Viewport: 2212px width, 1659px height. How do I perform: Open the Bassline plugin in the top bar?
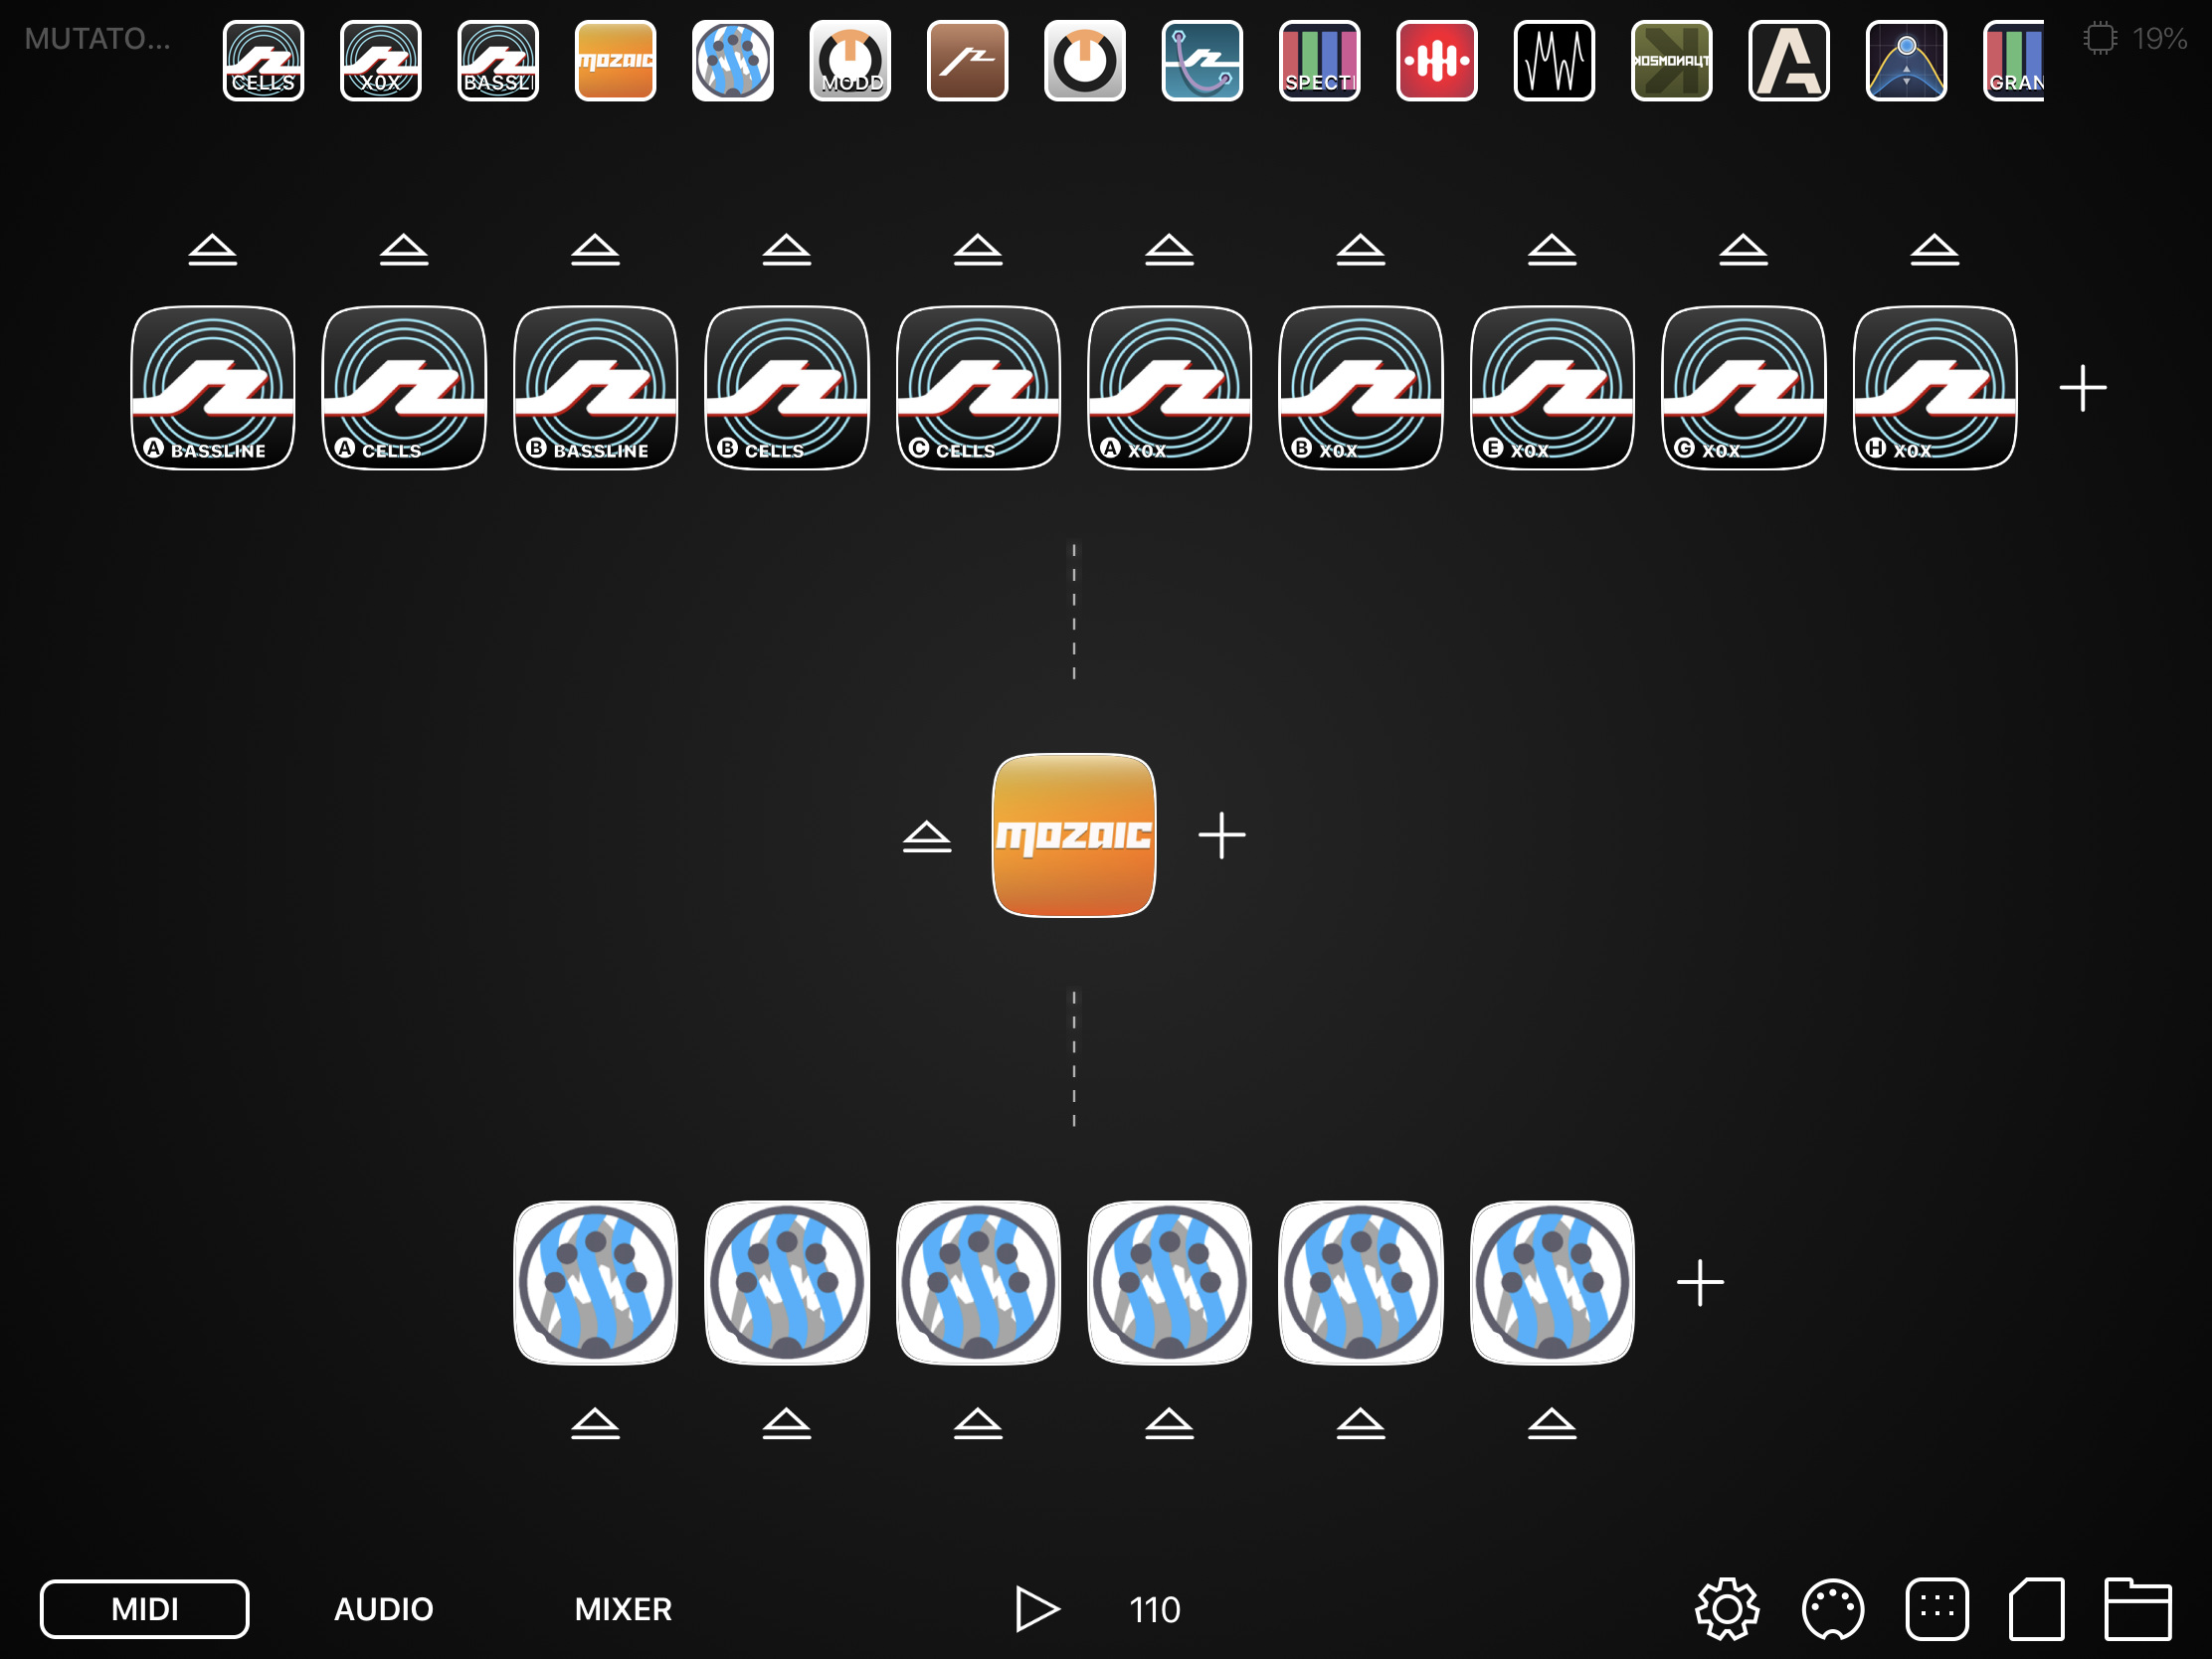pos(498,61)
